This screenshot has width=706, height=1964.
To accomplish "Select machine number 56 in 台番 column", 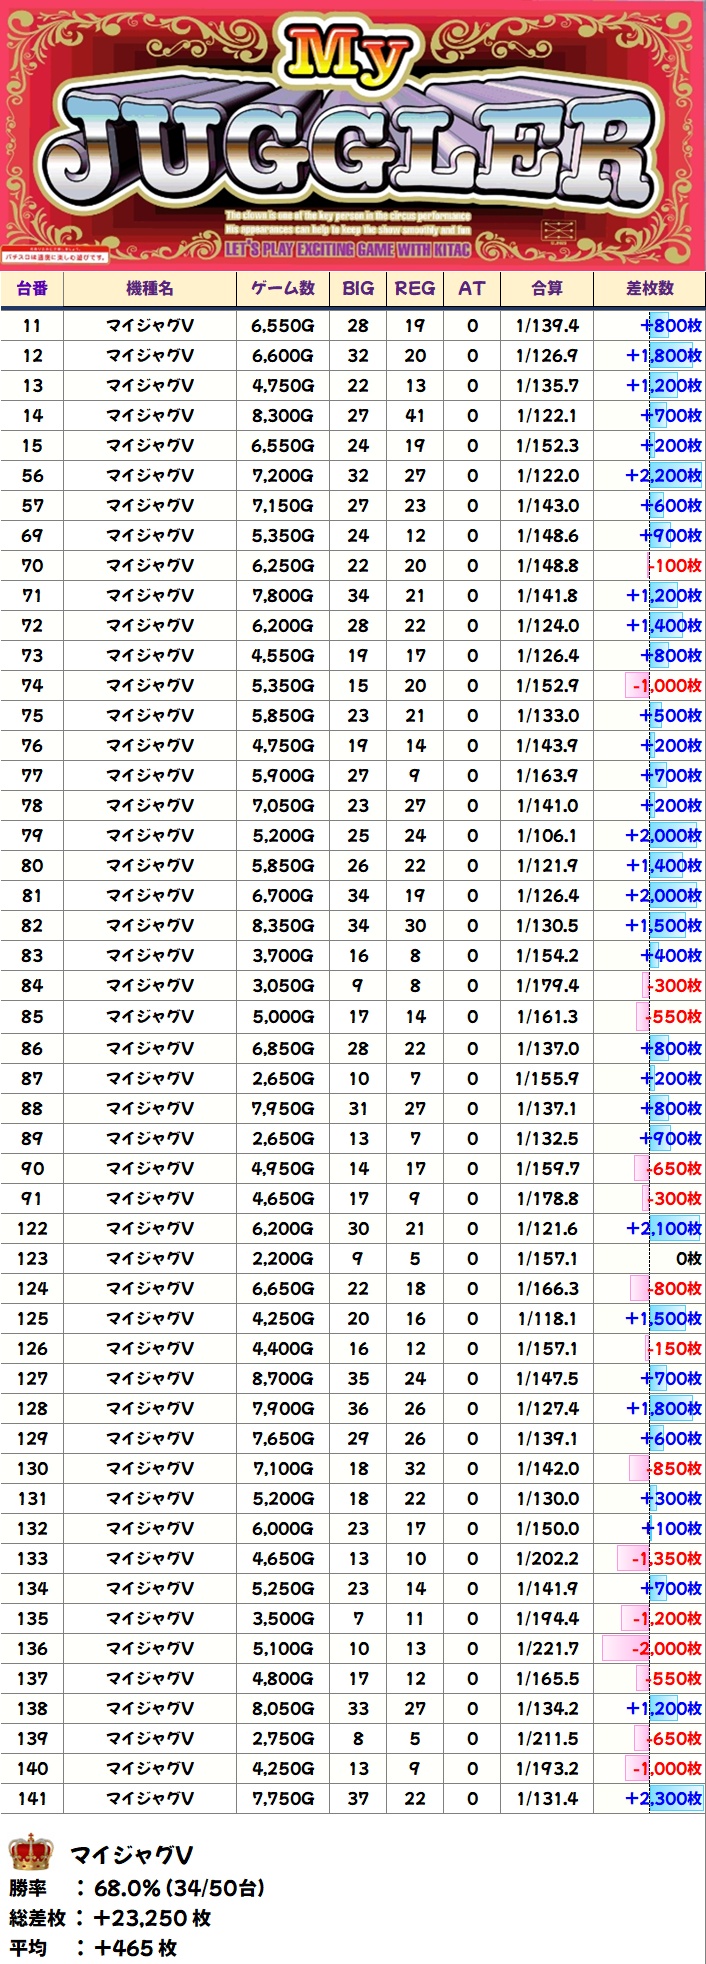I will pos(32,476).
